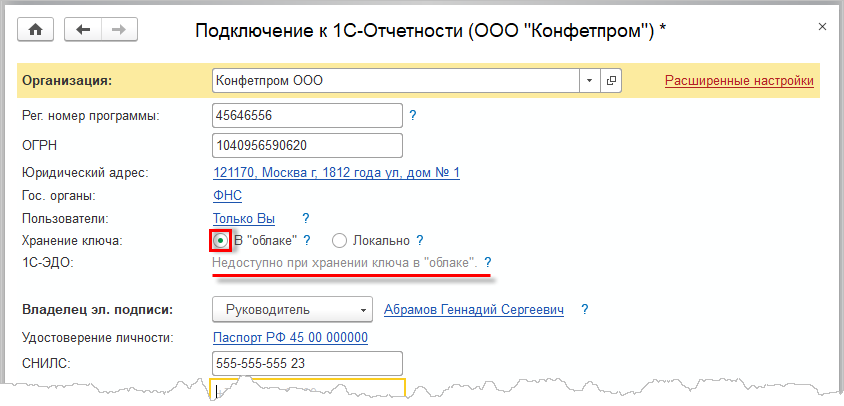Screen dimensions: 844x406
Task: Open Абрамов Геннадий Сергеевич link
Action: (474, 310)
